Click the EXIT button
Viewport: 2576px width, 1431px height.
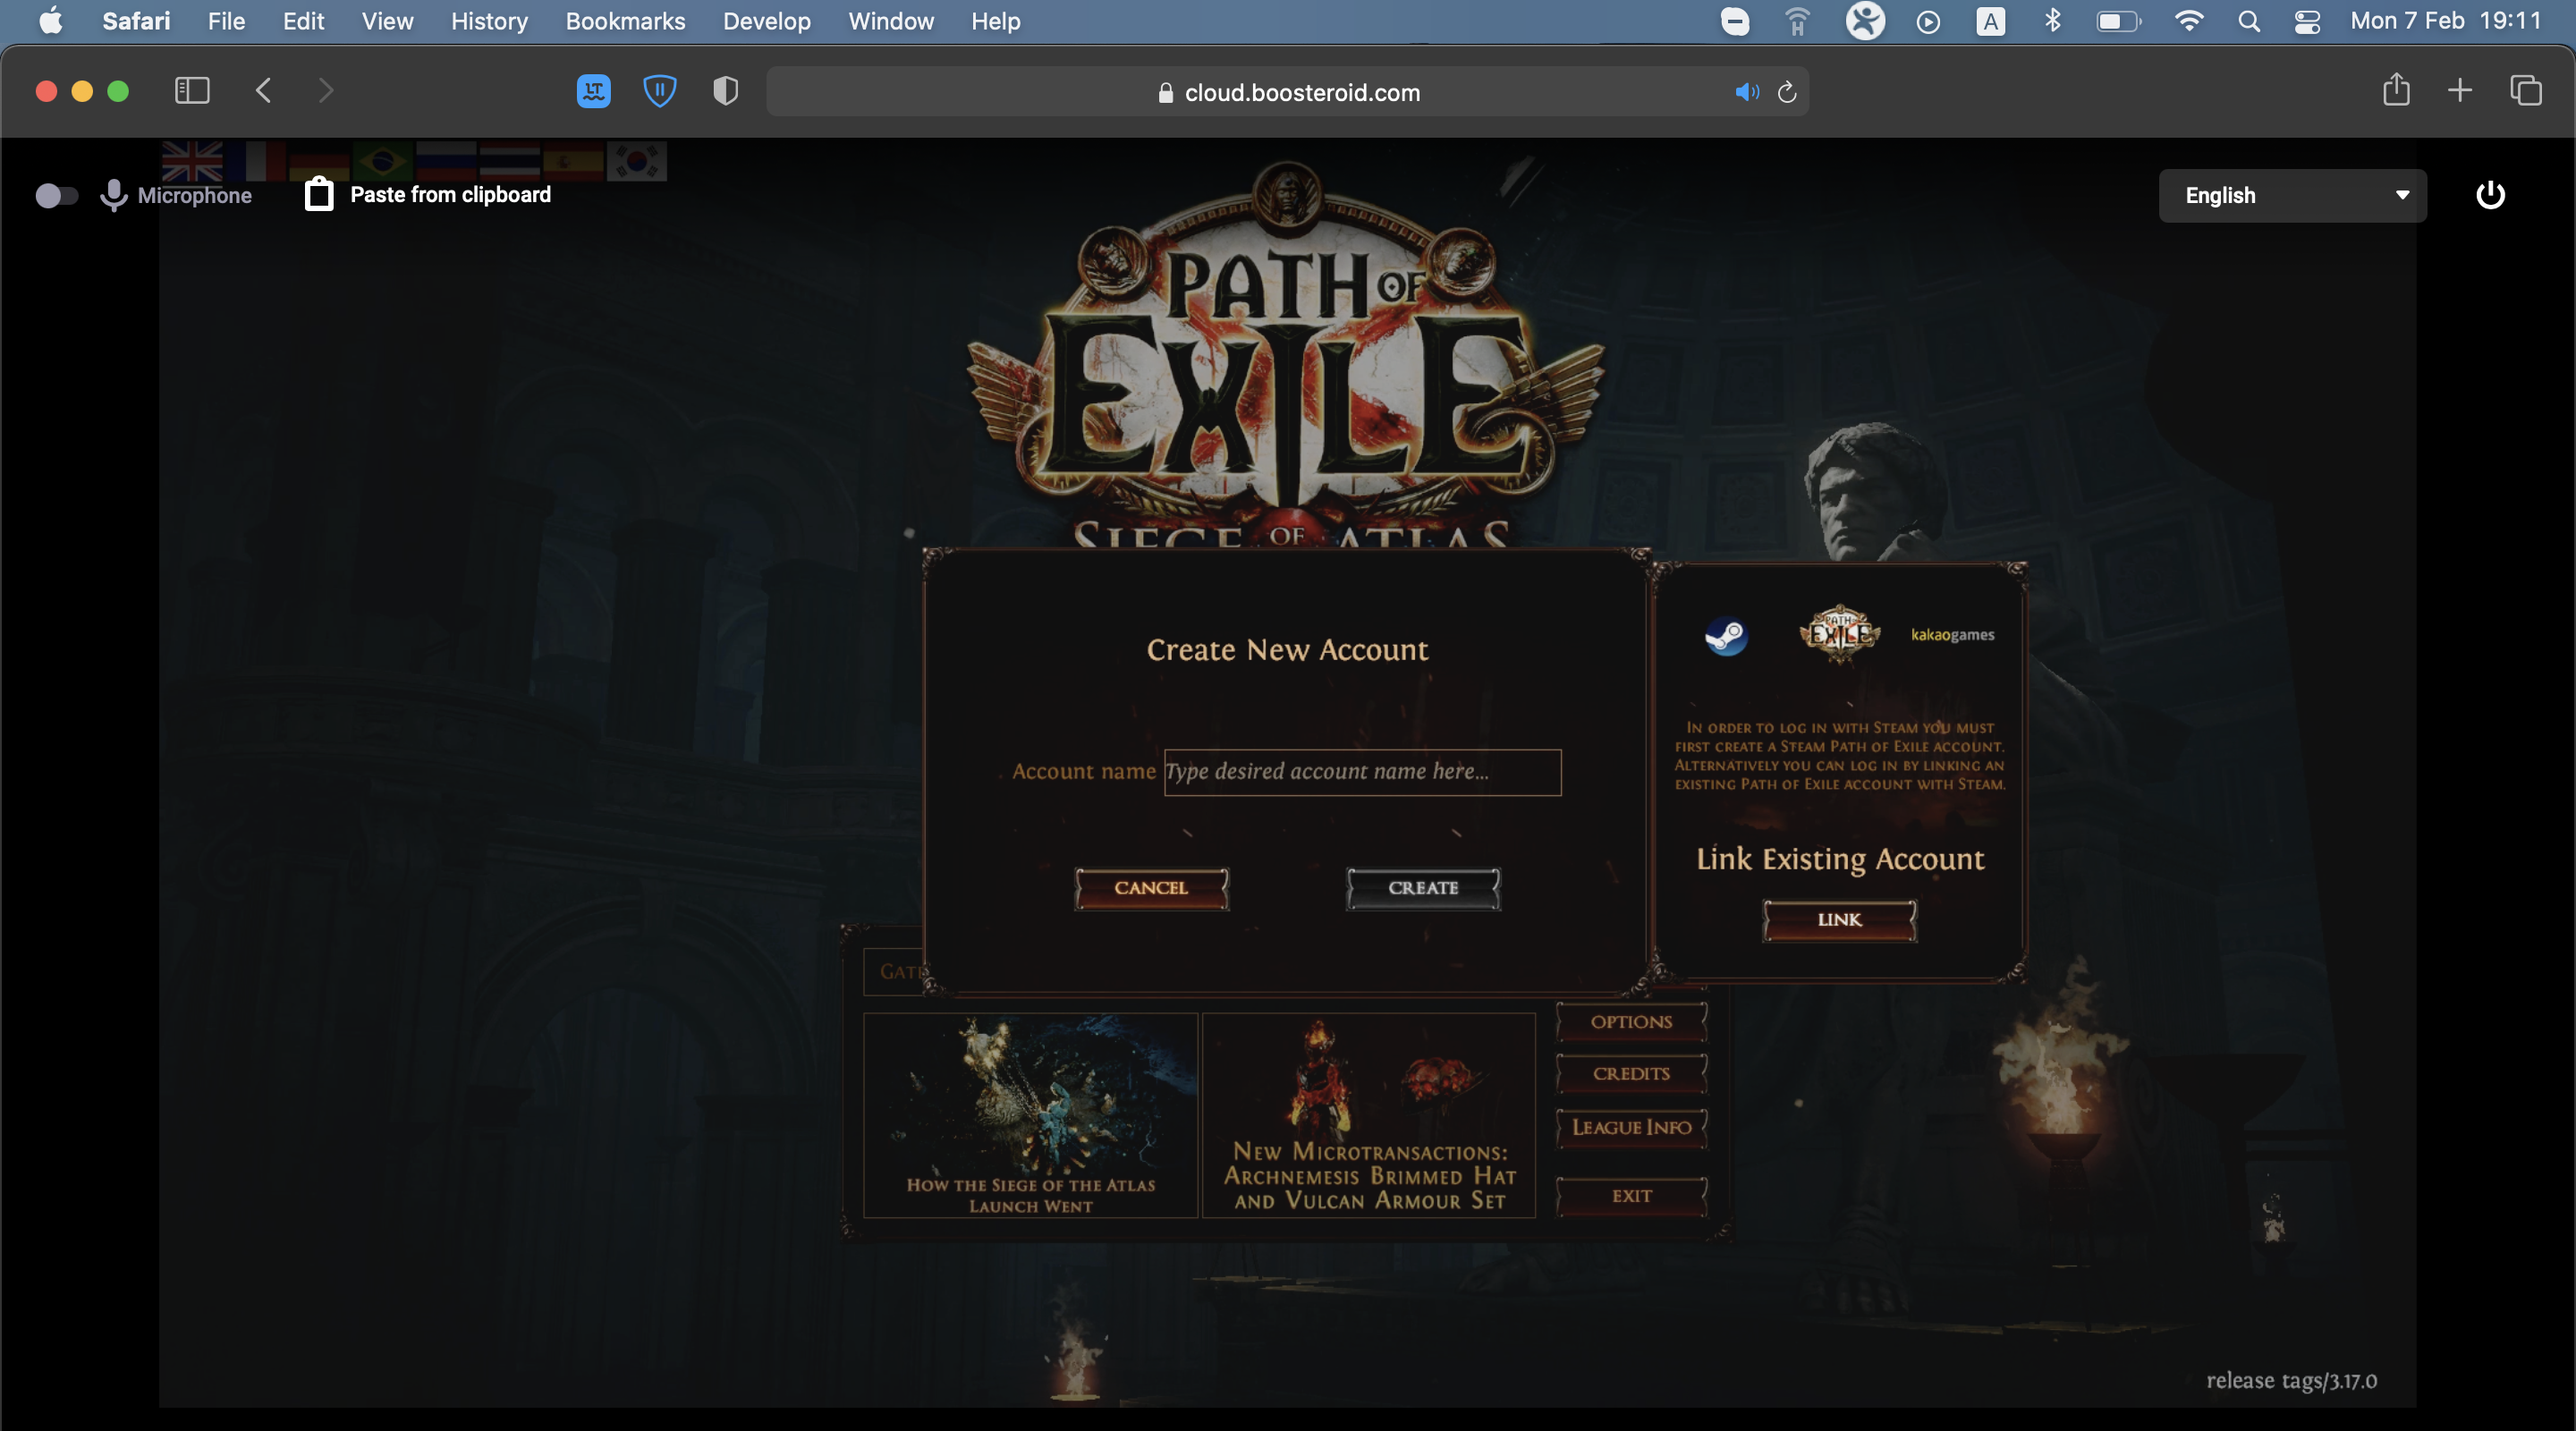(x=1631, y=1196)
